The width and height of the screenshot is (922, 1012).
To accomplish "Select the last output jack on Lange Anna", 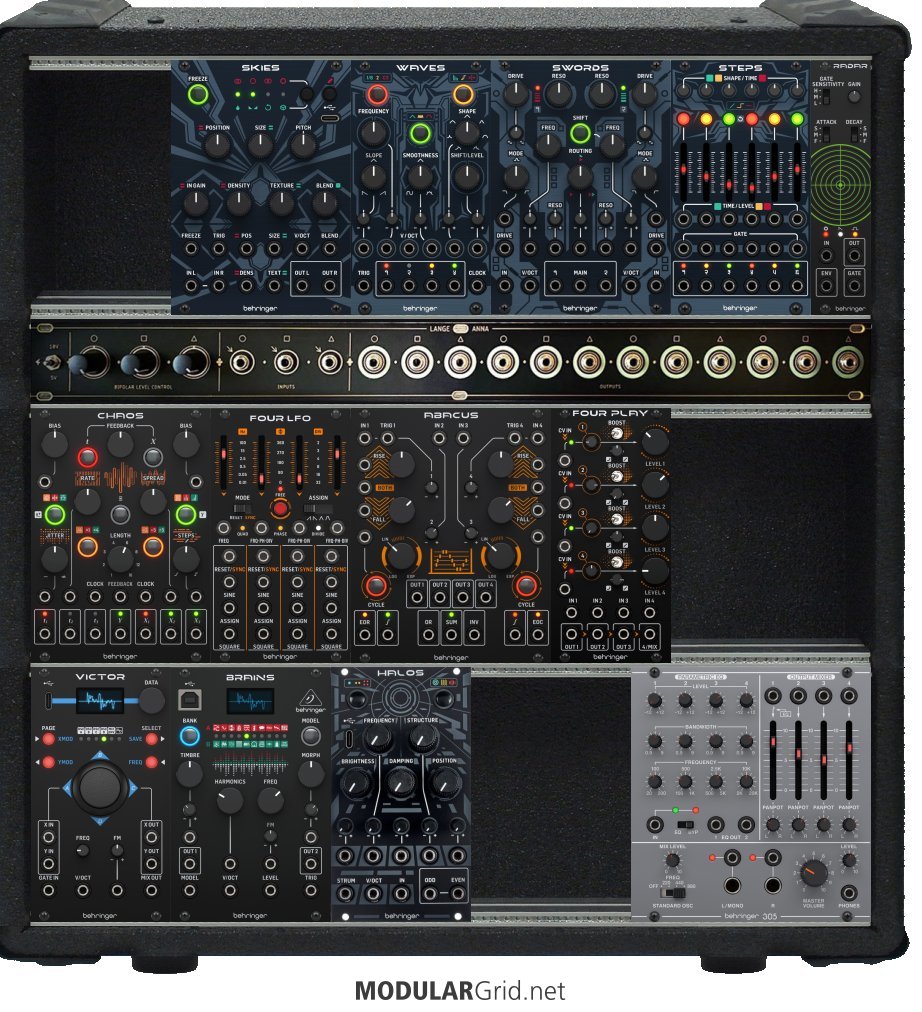I will pos(847,362).
